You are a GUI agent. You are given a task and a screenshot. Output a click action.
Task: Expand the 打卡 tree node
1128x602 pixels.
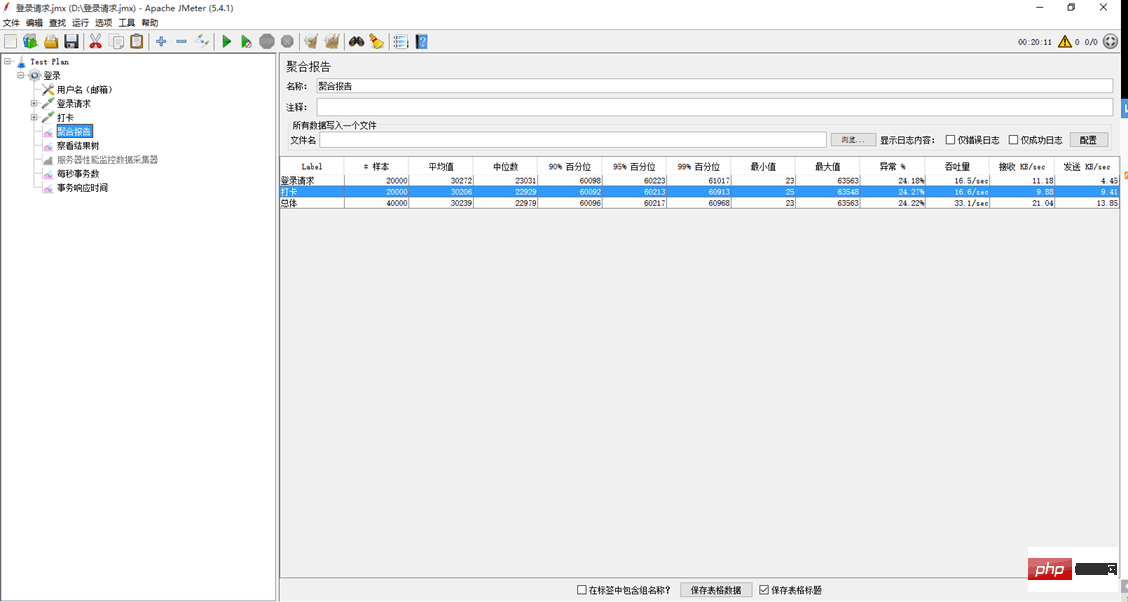33,116
